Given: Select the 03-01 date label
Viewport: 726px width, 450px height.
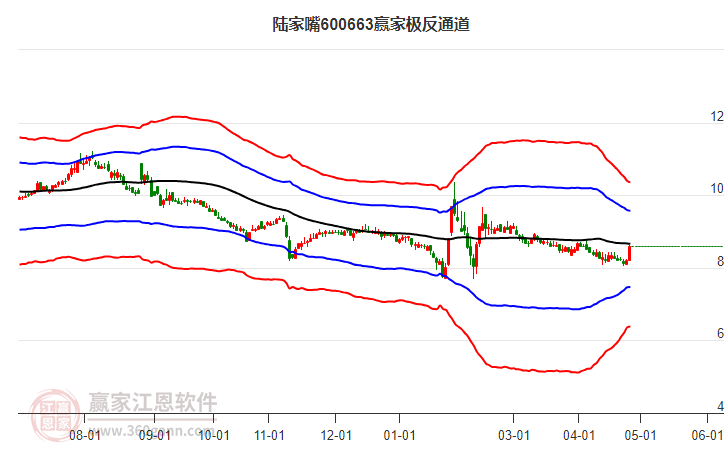Looking at the screenshot, I should coord(513,435).
